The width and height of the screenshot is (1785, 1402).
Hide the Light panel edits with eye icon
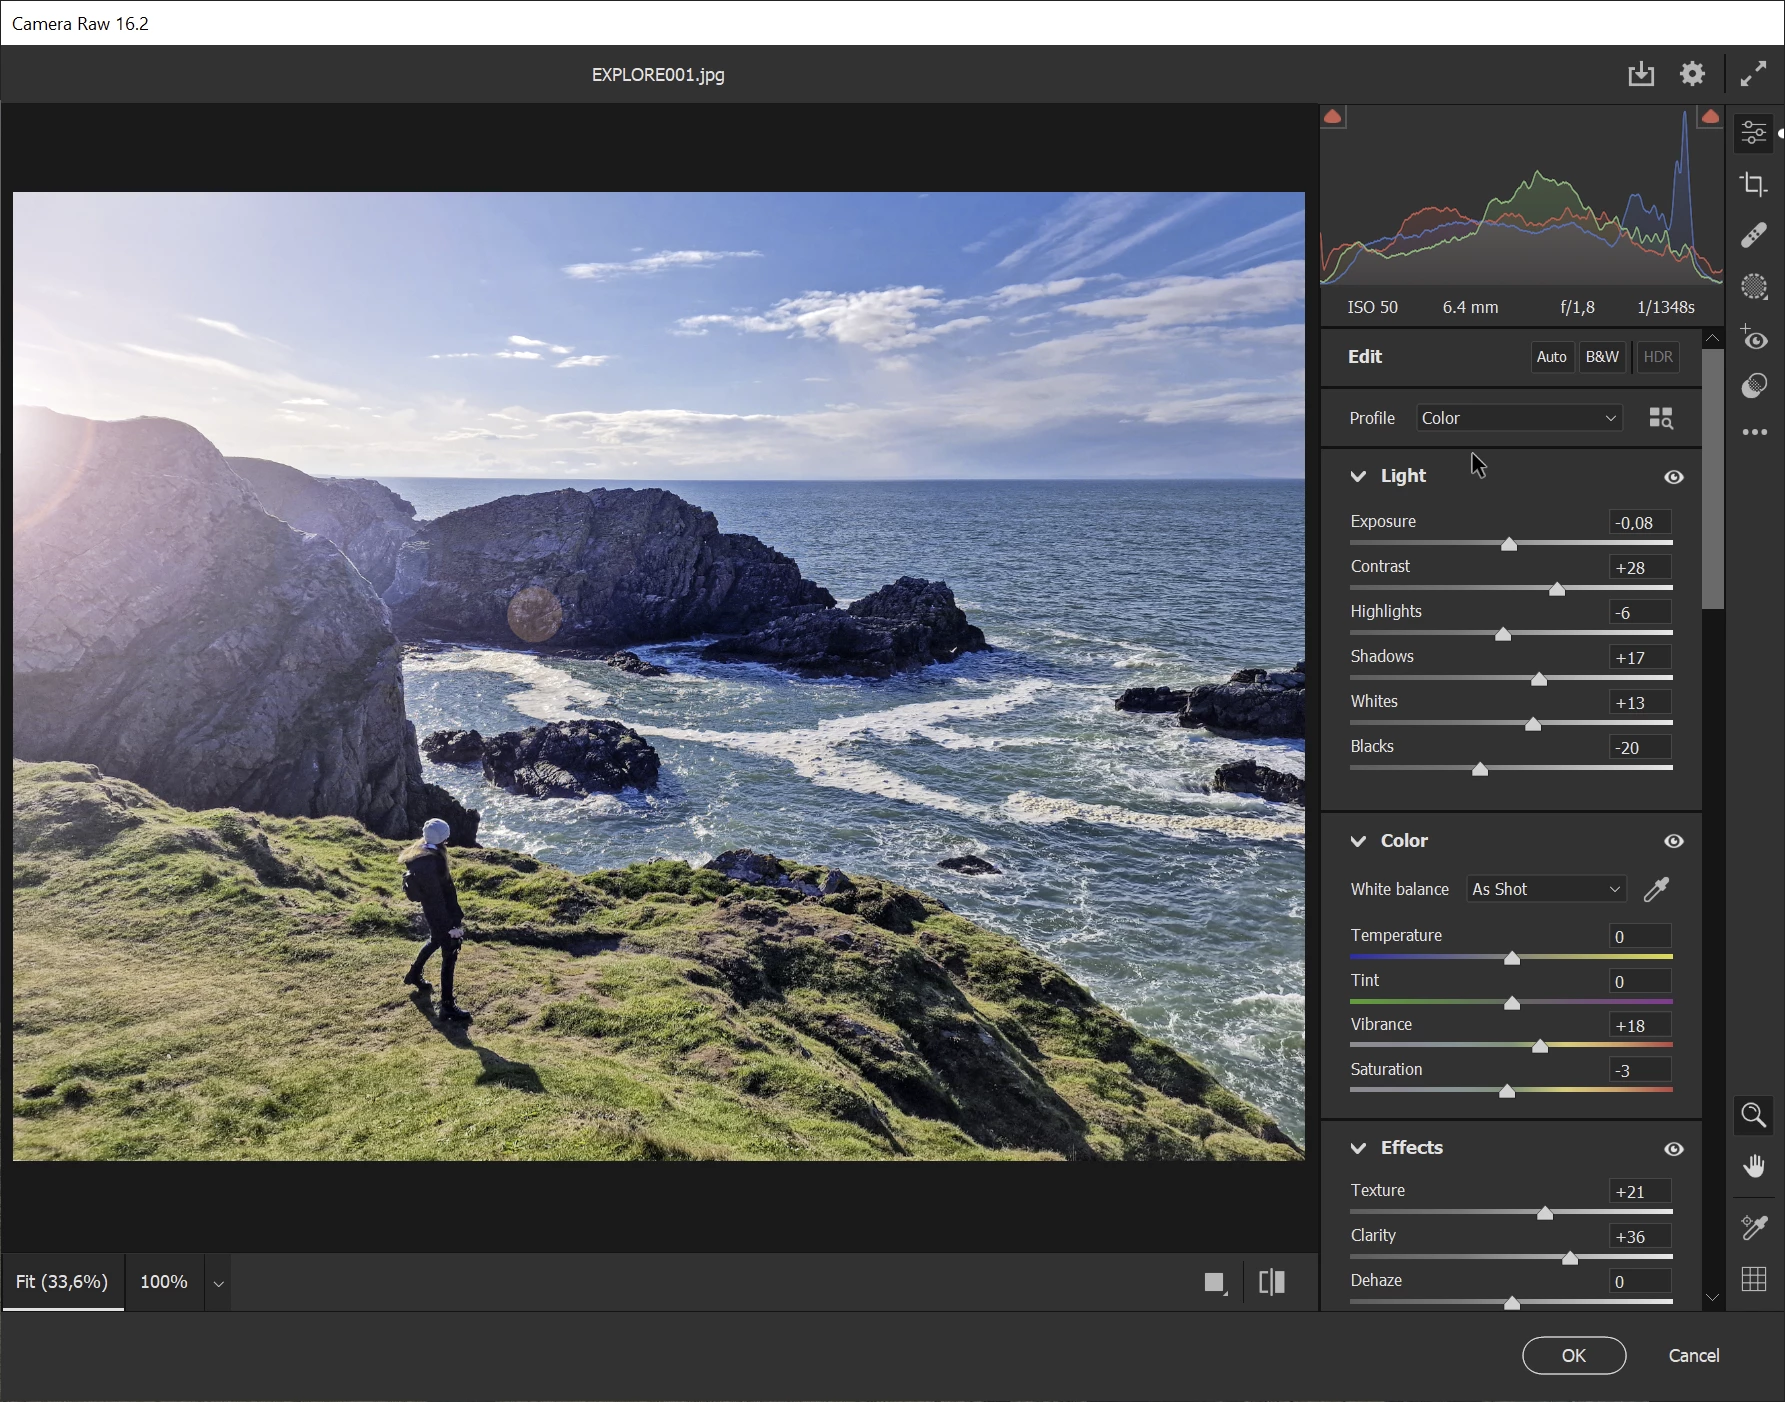point(1673,477)
